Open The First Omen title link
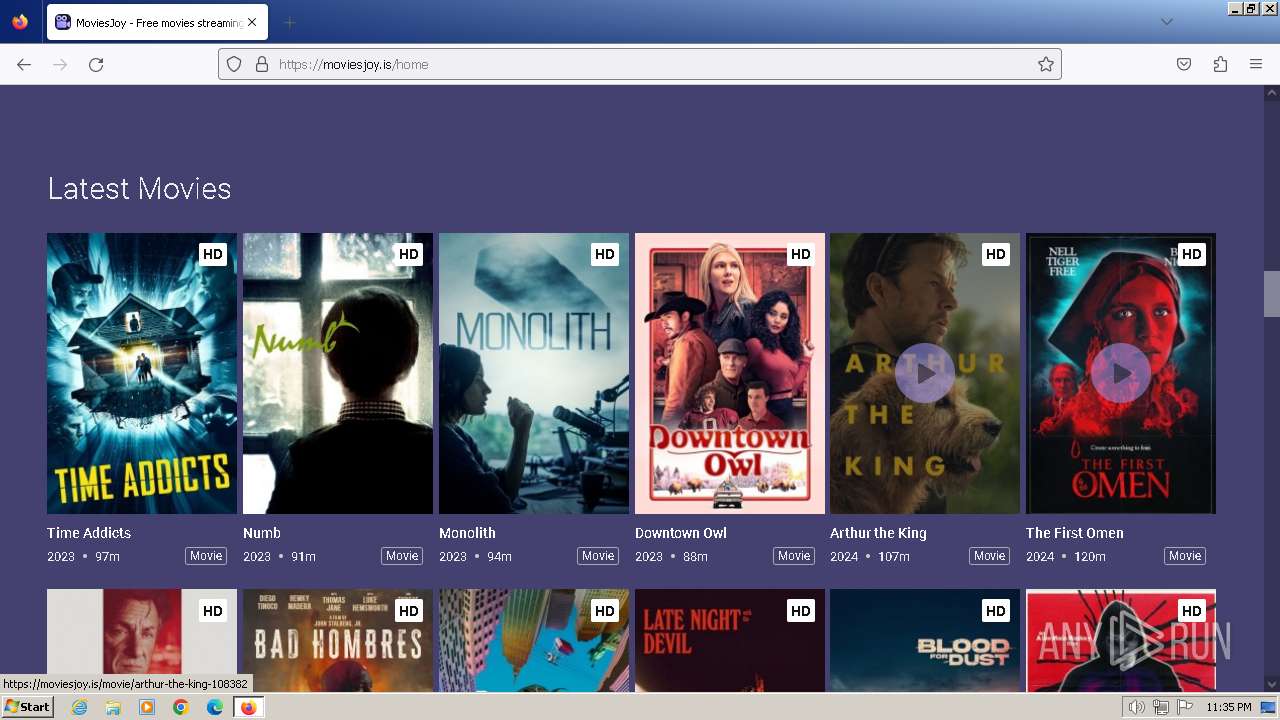The width and height of the screenshot is (1280, 720). (1075, 533)
